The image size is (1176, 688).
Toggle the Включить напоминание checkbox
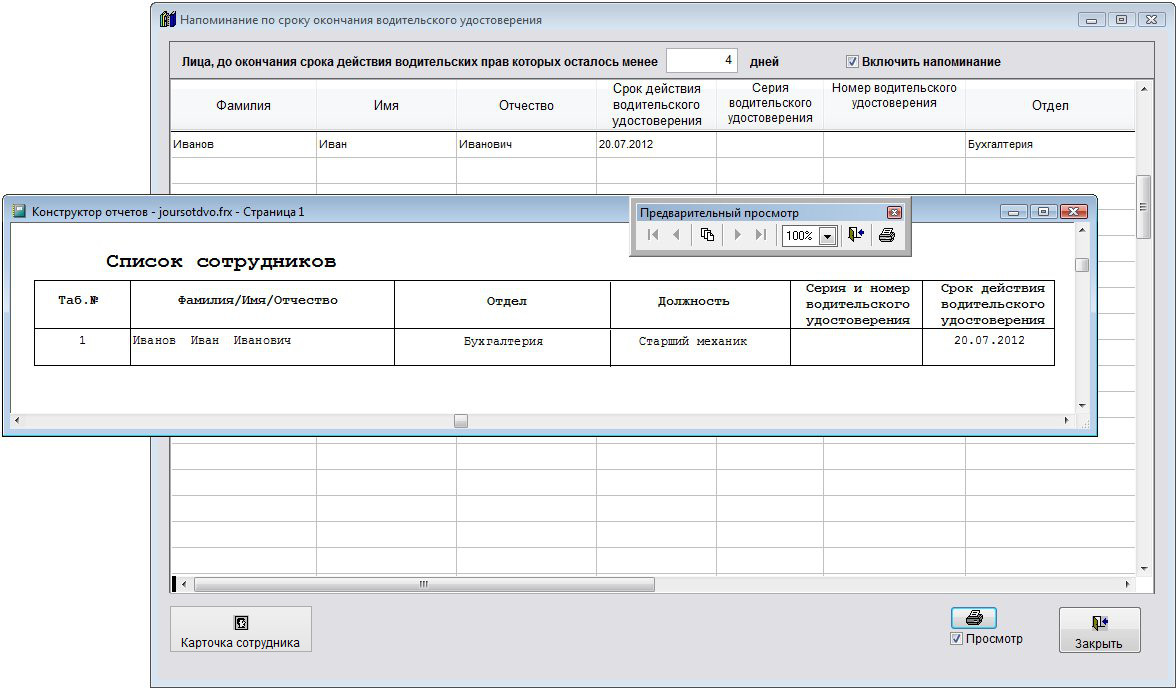[x=852, y=62]
